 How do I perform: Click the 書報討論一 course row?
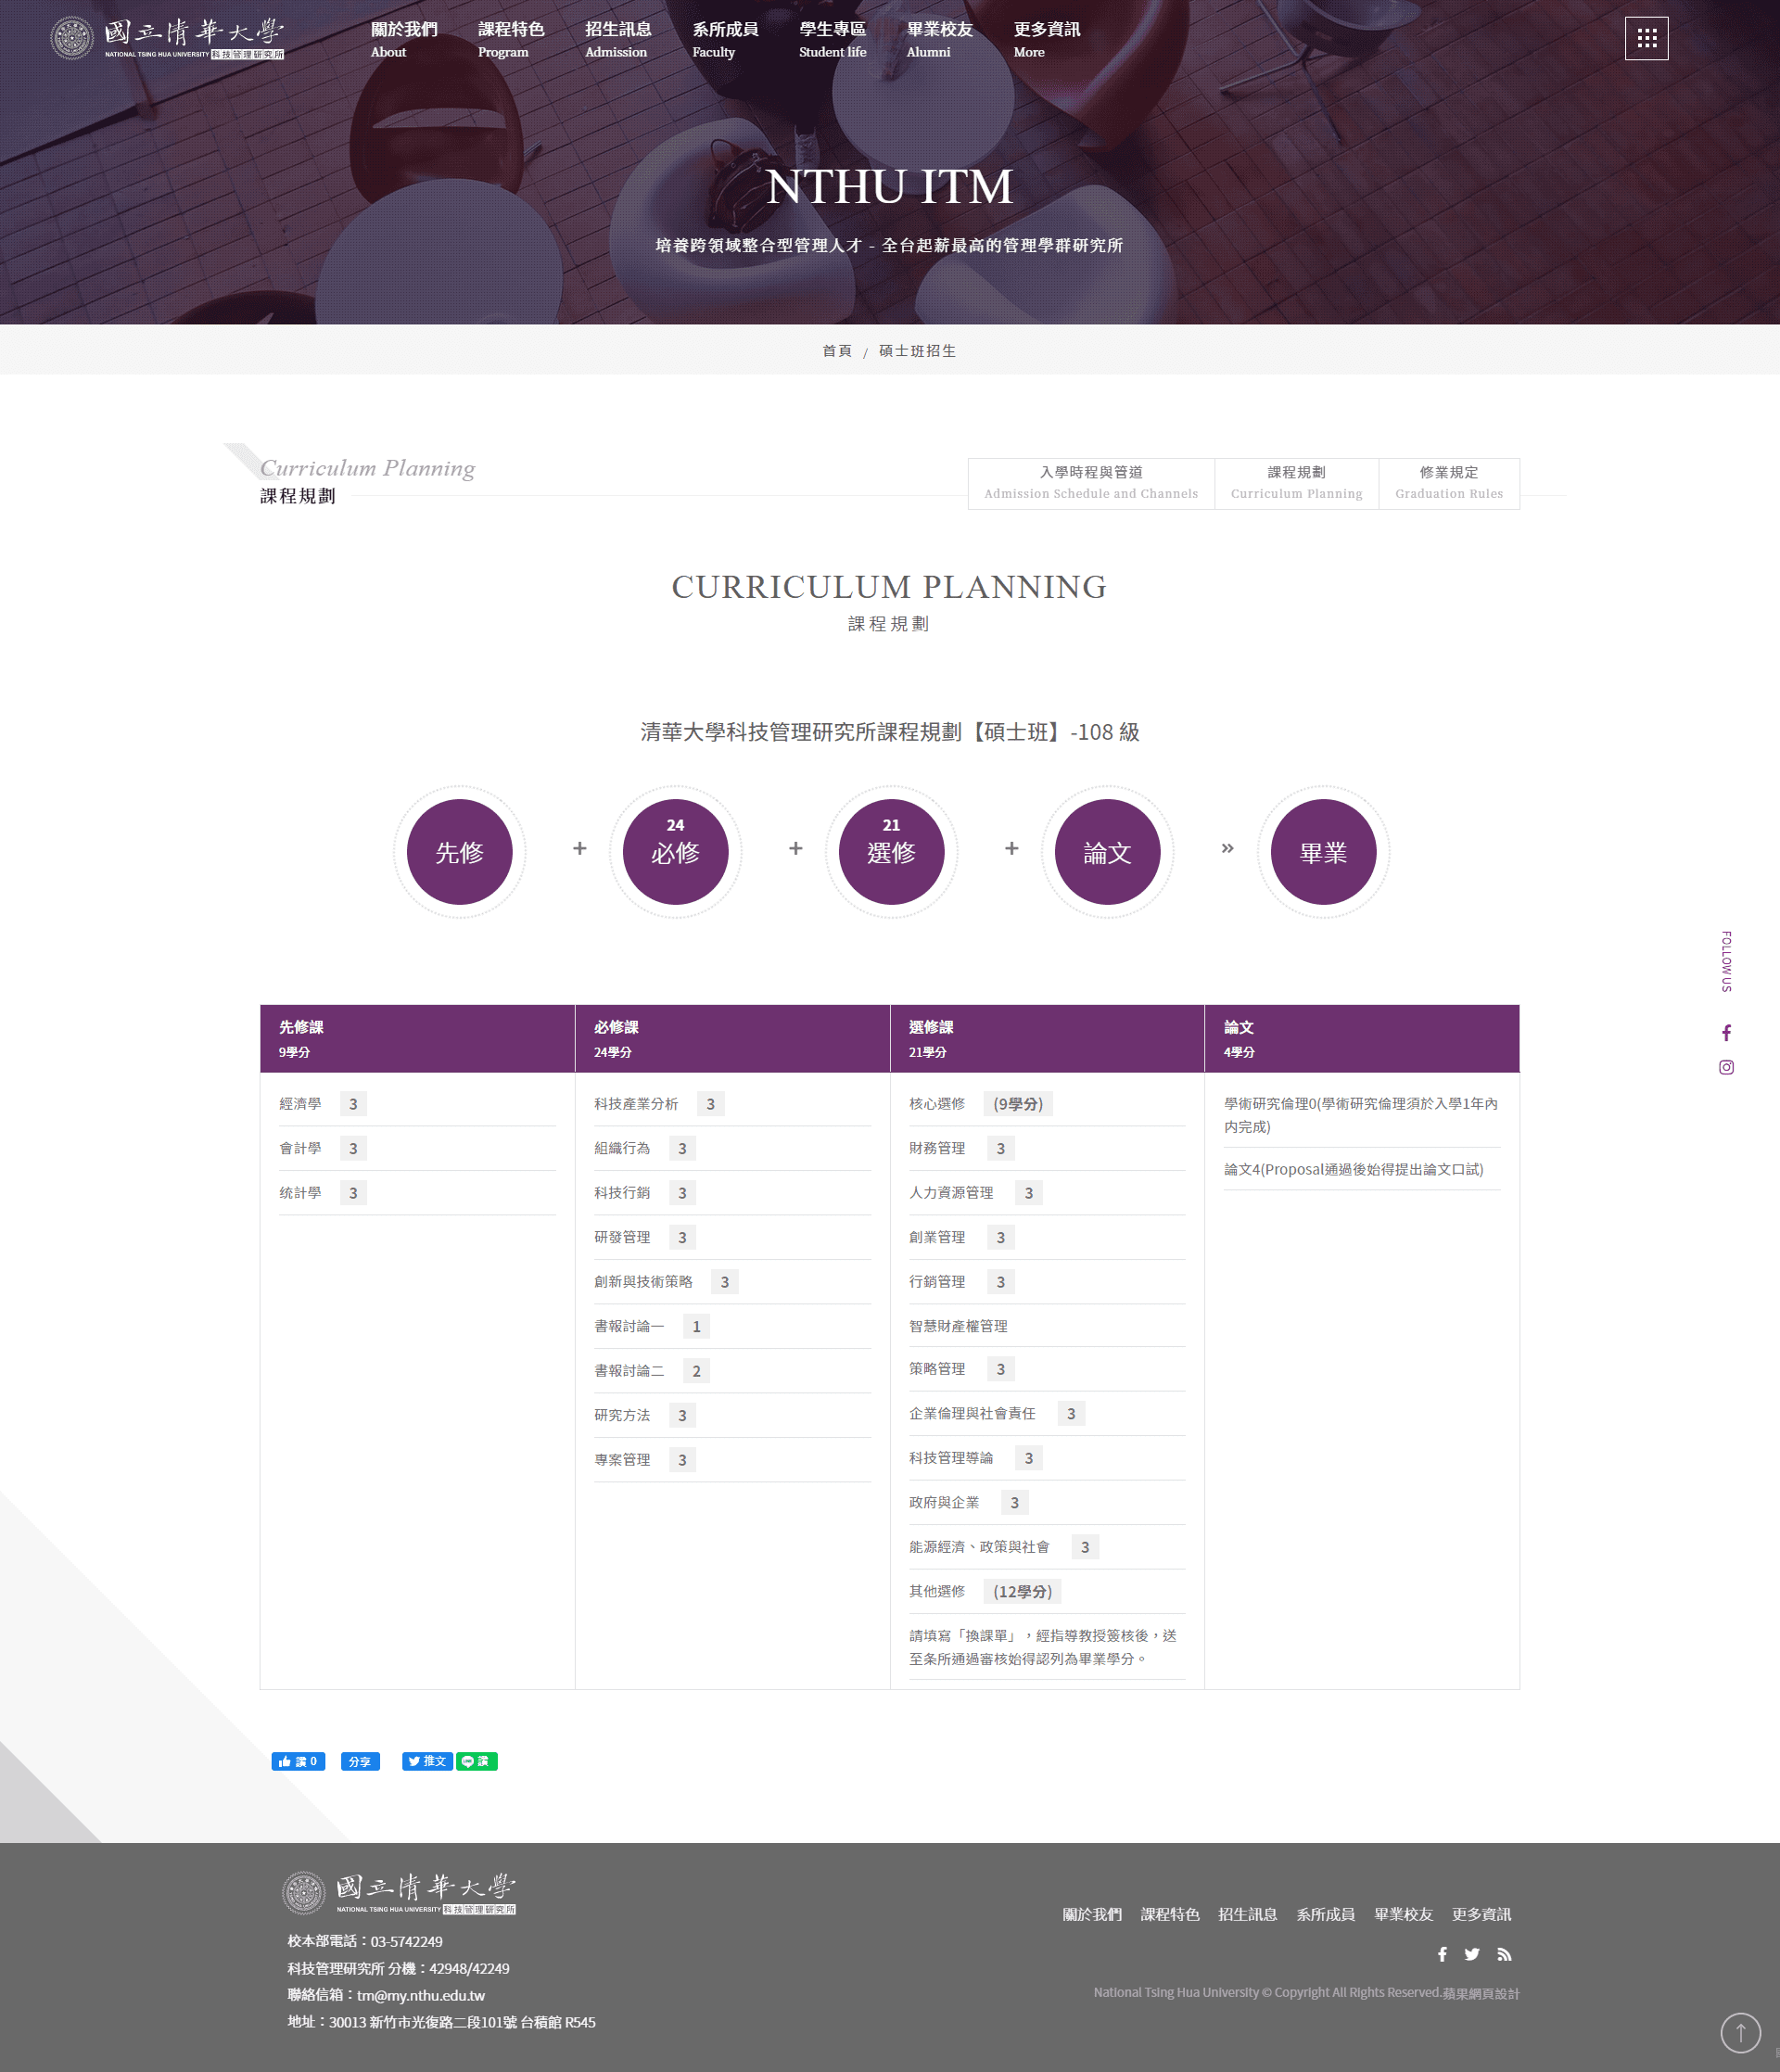pyautogui.click(x=732, y=1326)
